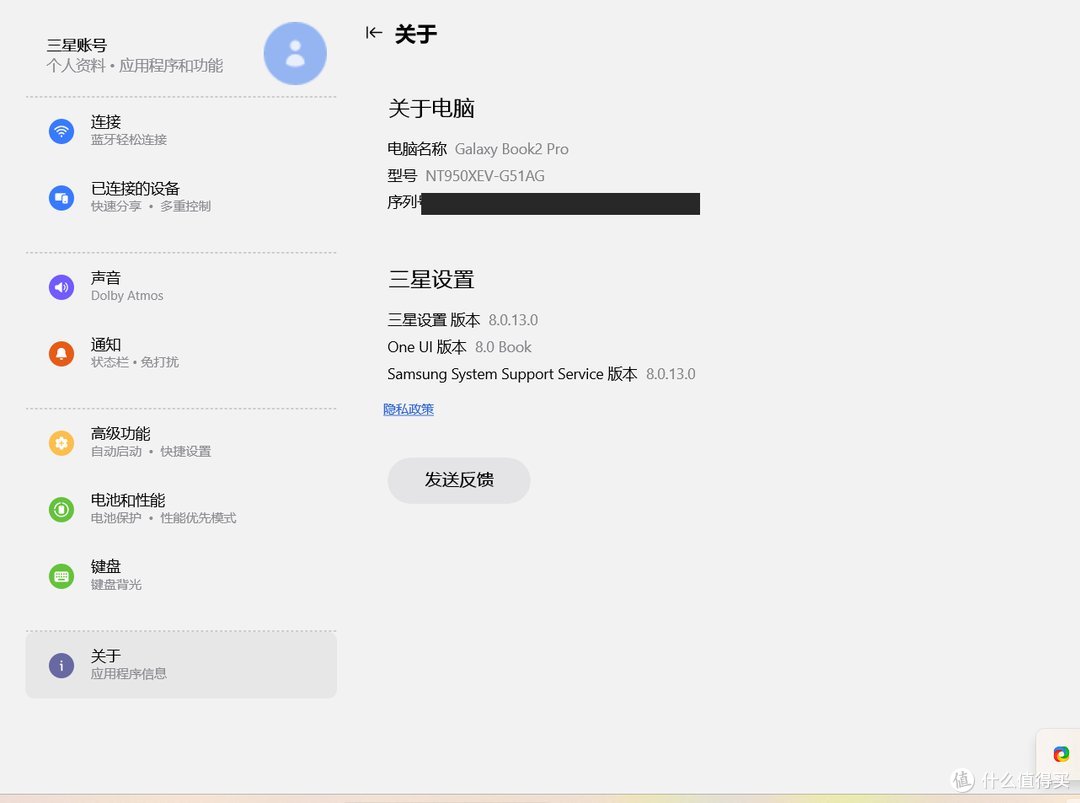Click the 三星设置 版本 value 8.0.13.0
The image size is (1080, 803).
pos(513,320)
